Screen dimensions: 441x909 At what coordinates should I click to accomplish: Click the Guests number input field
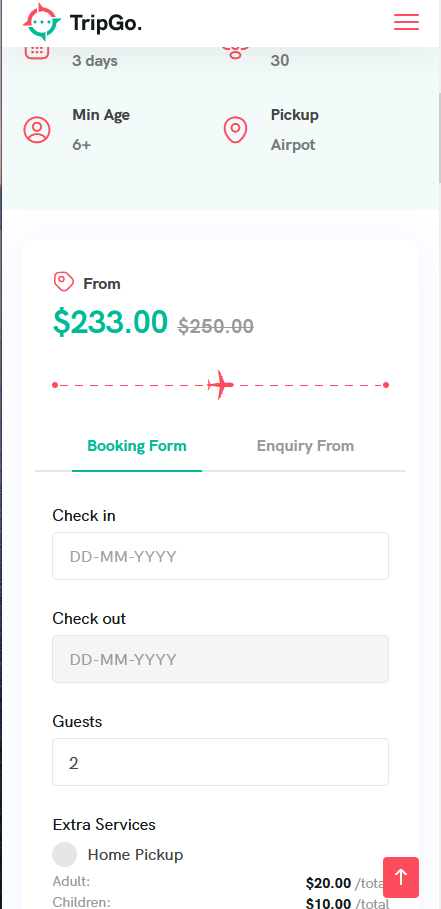[x=220, y=762]
